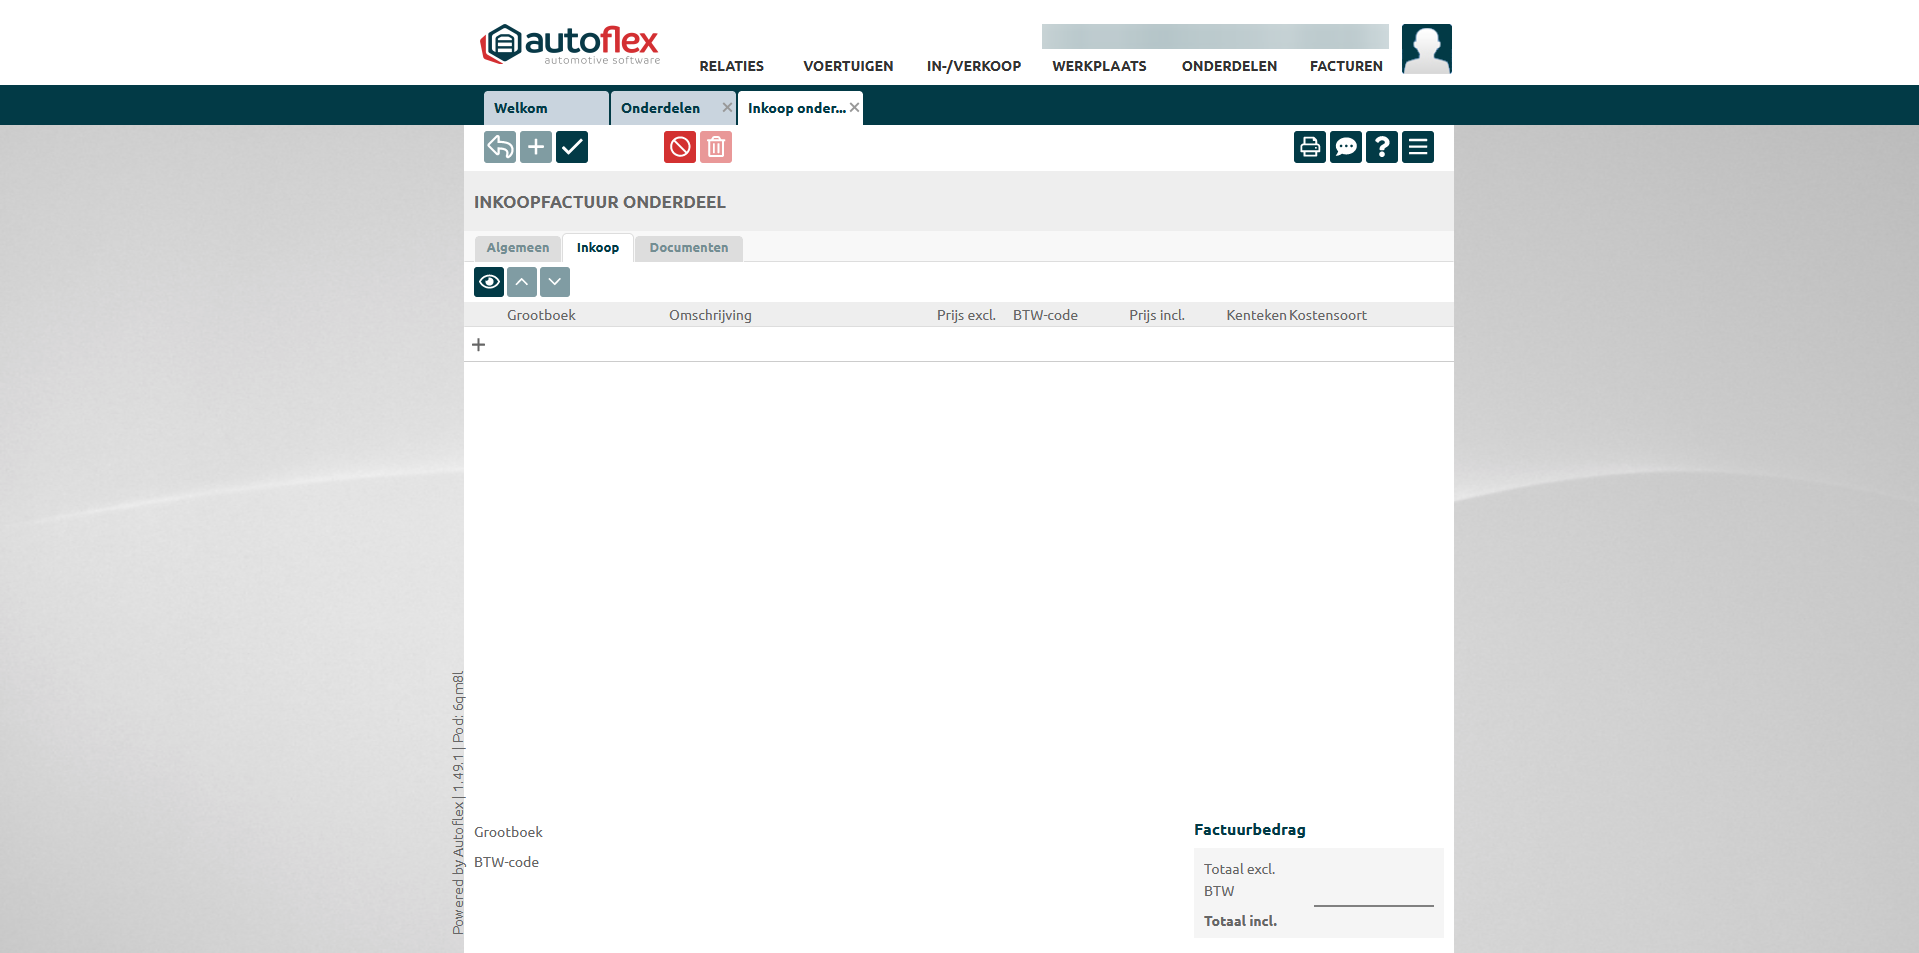1919x953 pixels.
Task: Add a new record with plus icon
Action: pos(536,147)
